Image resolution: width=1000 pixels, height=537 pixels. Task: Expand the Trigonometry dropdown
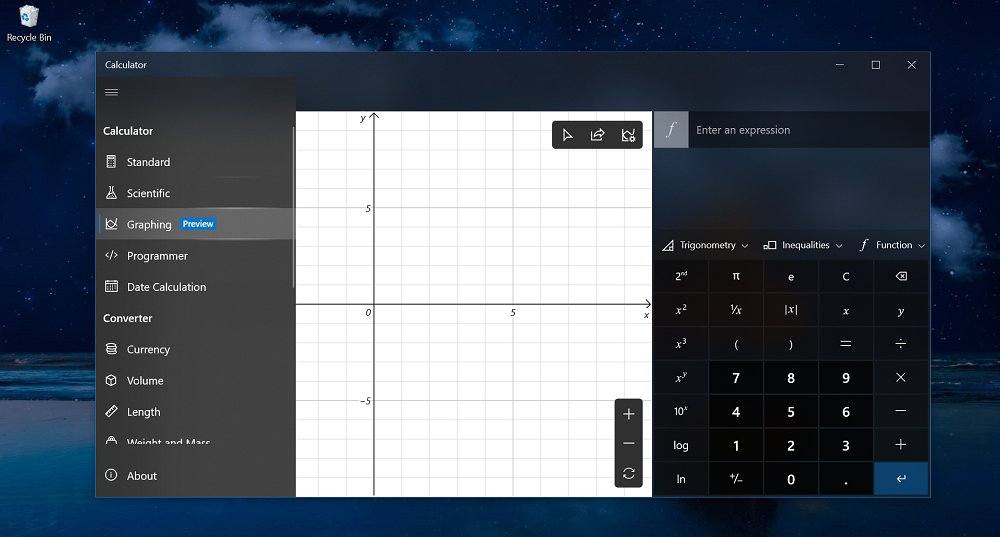(x=705, y=245)
